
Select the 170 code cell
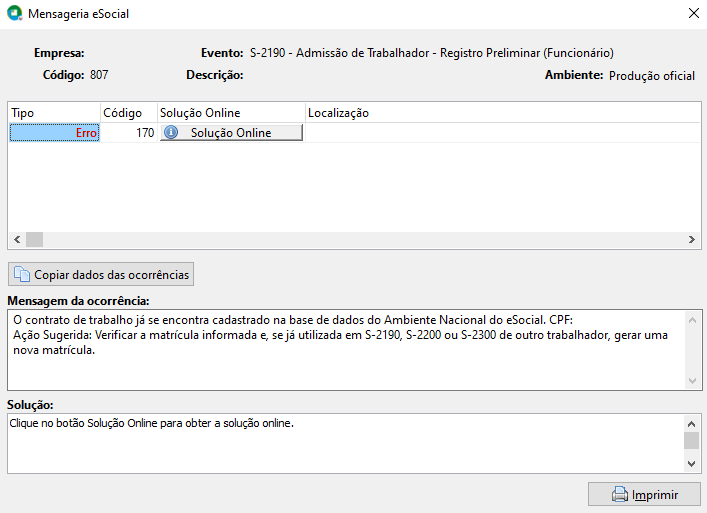[129, 133]
